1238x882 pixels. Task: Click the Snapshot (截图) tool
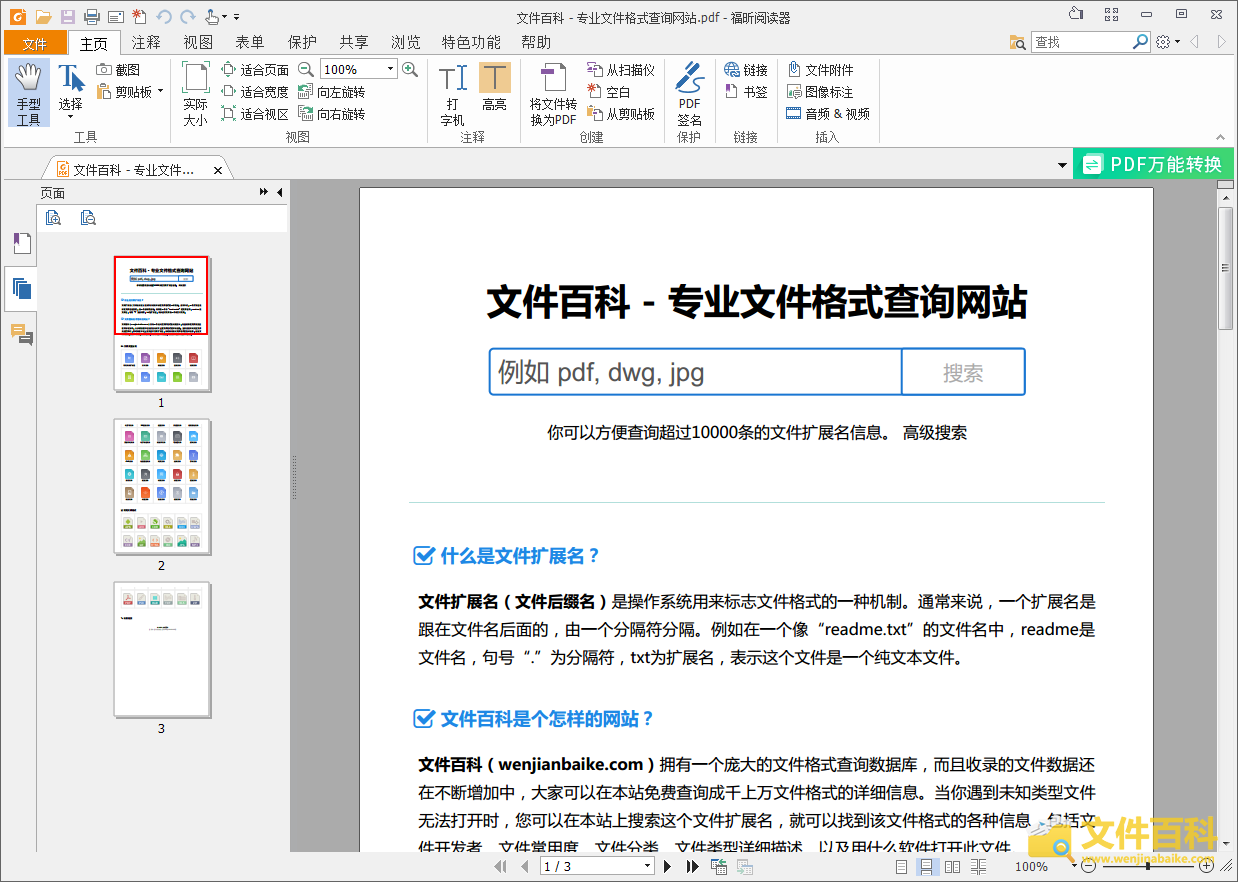click(x=119, y=70)
